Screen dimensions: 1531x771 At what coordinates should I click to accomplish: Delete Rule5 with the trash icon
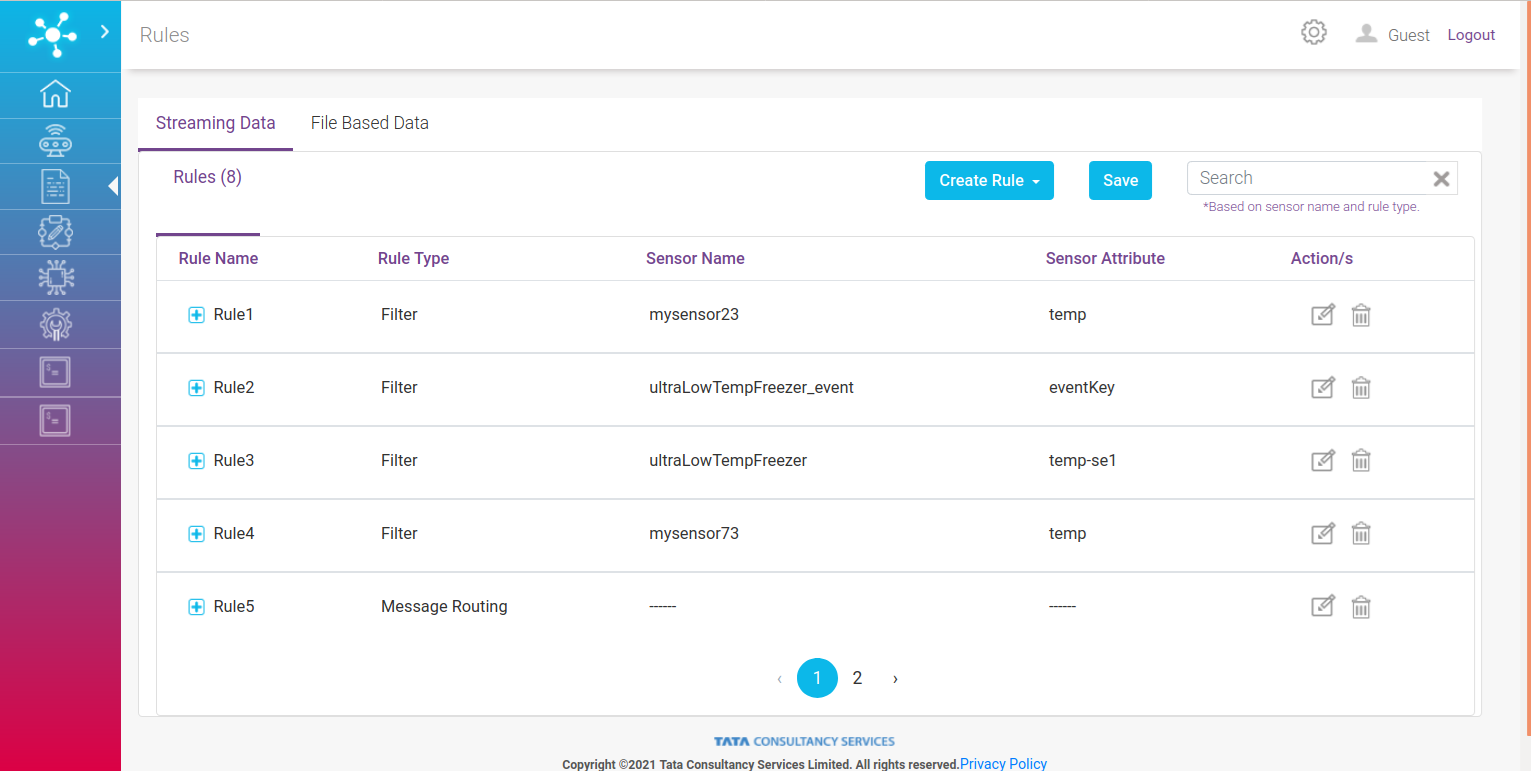pos(1361,607)
